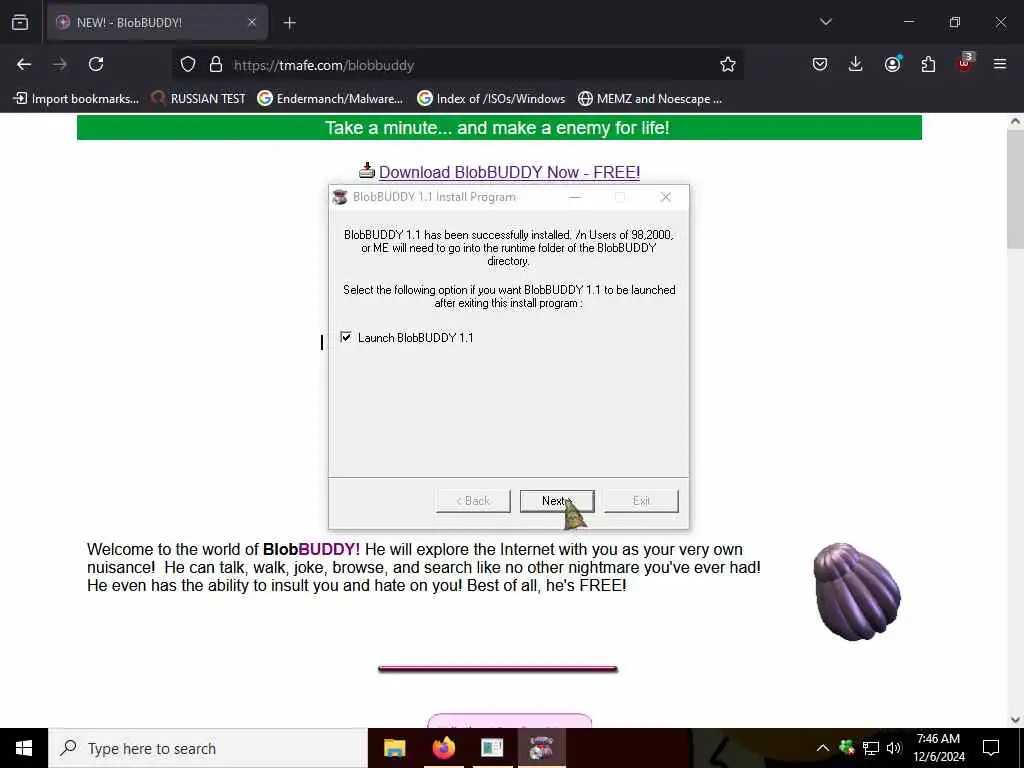Click Next button in installer
This screenshot has width=1024, height=768.
557,501
